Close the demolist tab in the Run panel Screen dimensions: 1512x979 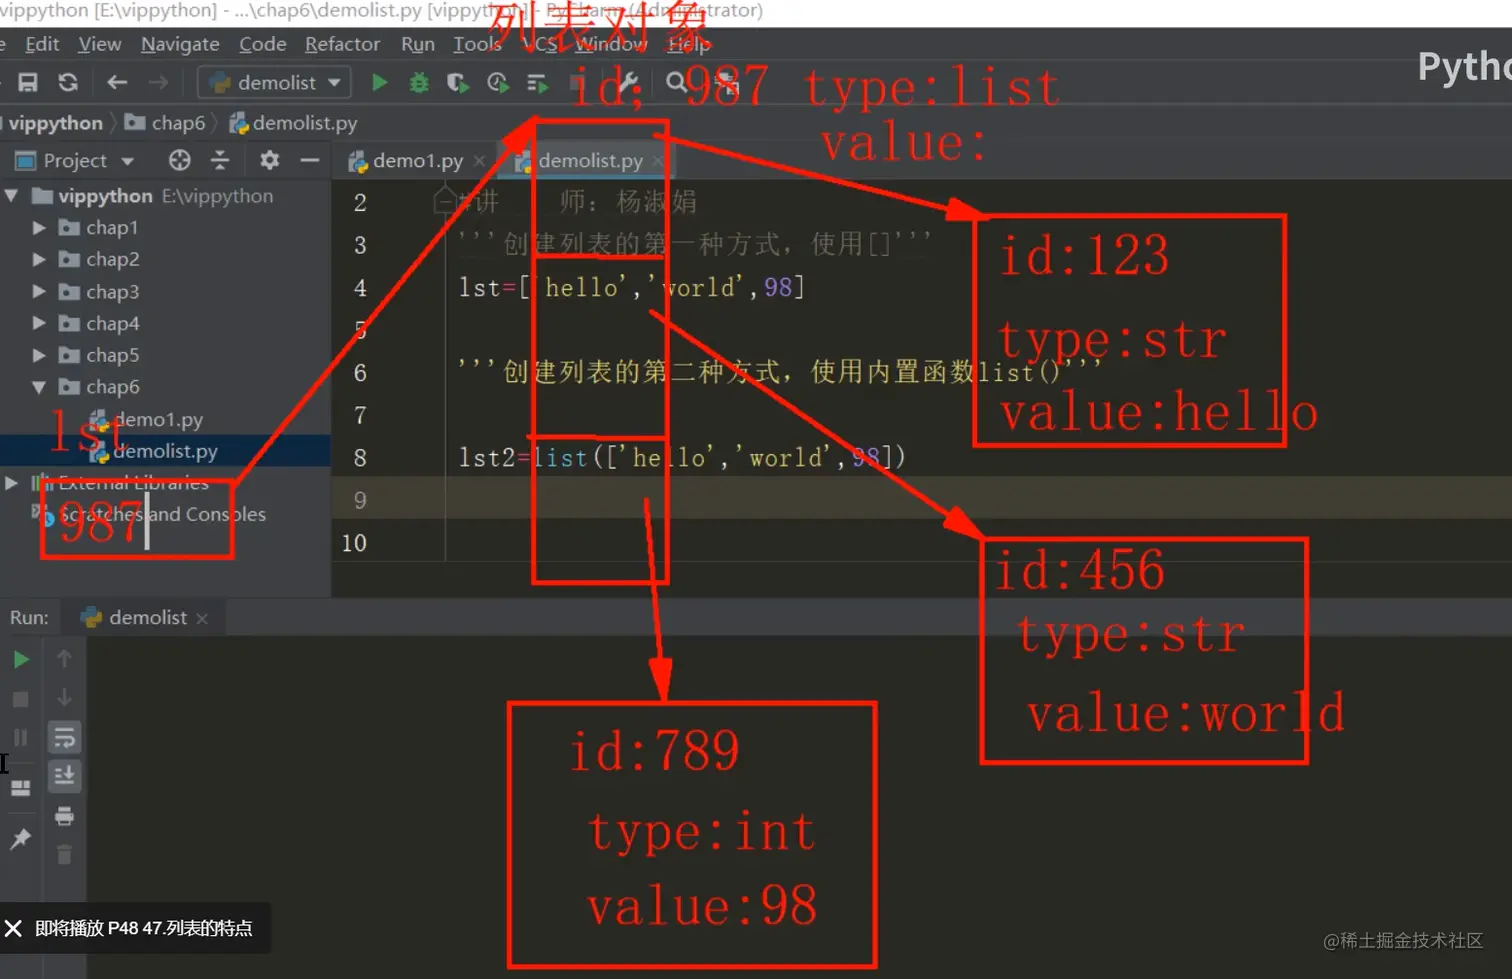point(202,619)
